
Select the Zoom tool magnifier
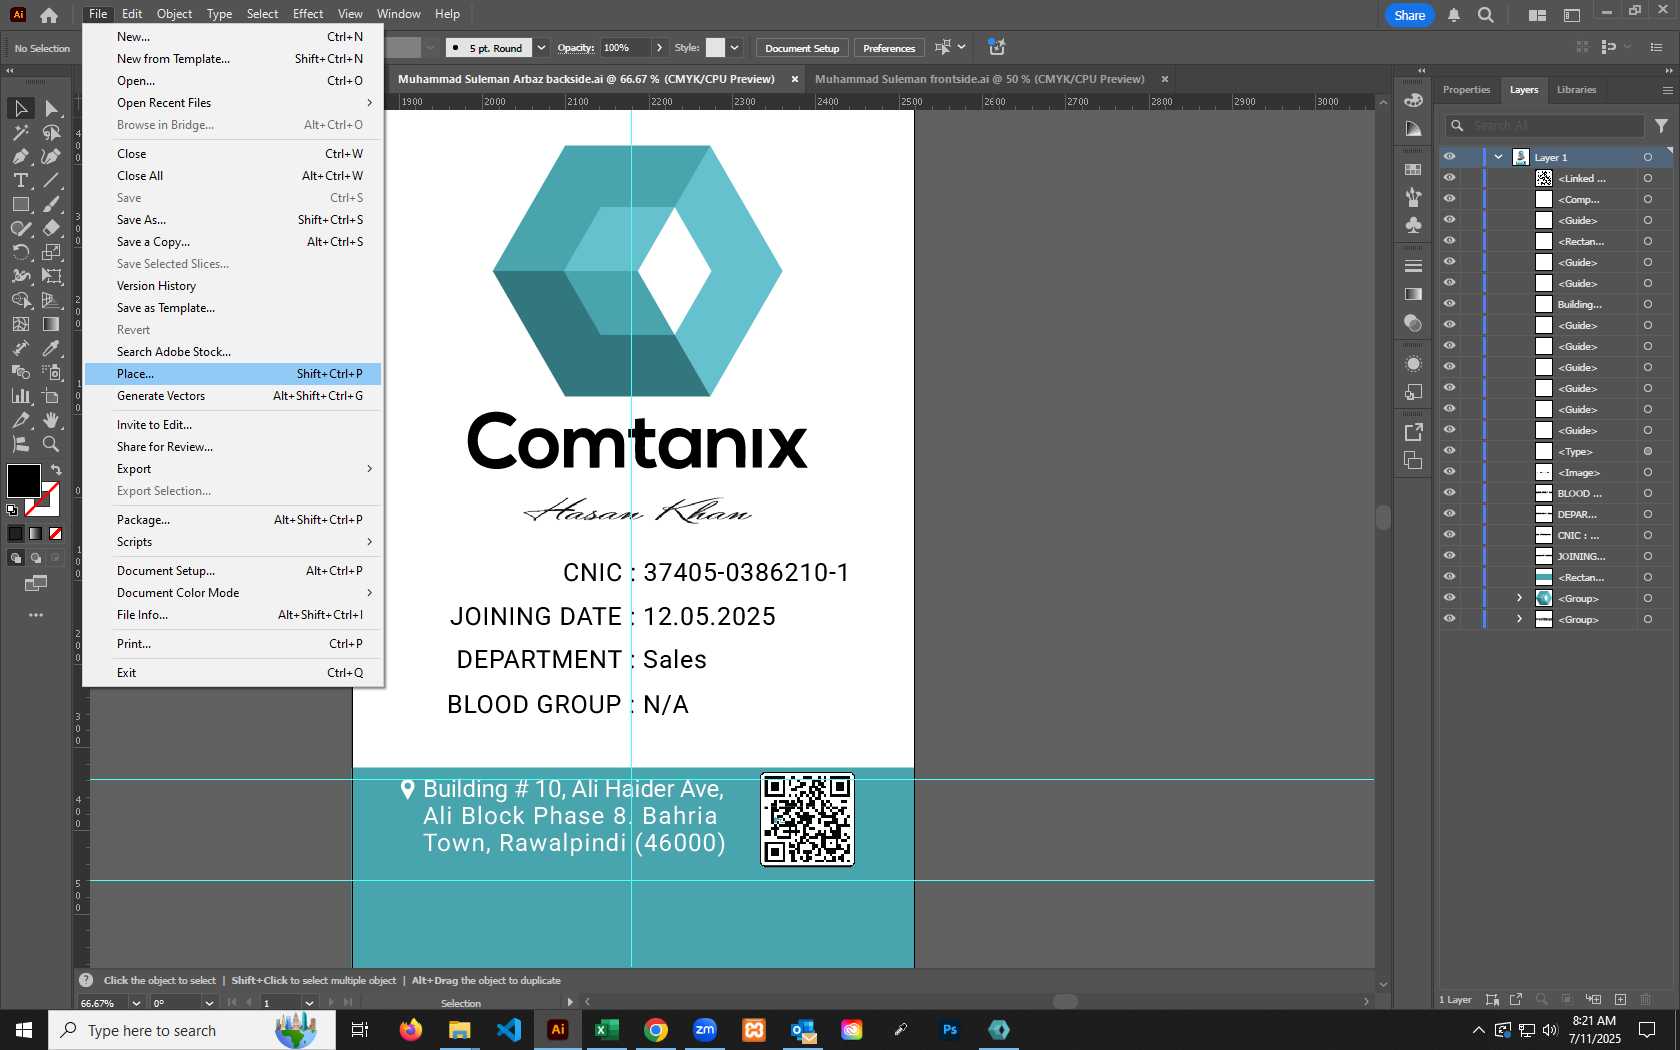pos(51,444)
